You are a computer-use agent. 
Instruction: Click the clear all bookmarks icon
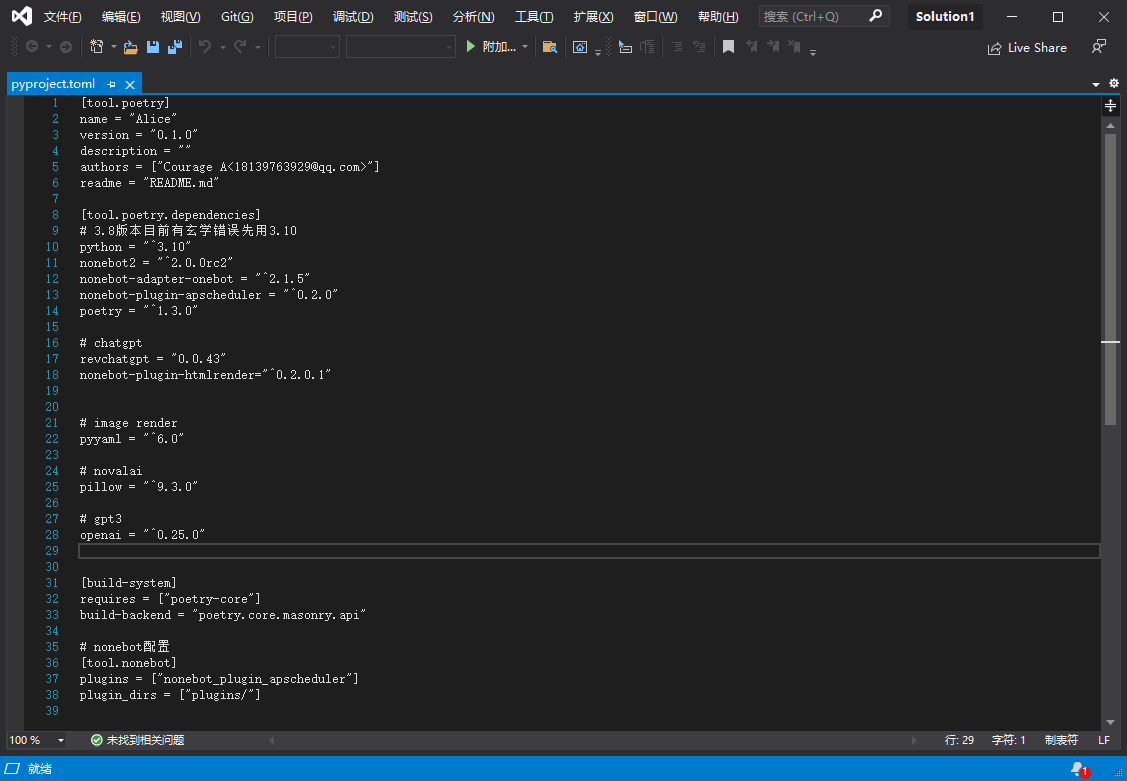[x=794, y=47]
